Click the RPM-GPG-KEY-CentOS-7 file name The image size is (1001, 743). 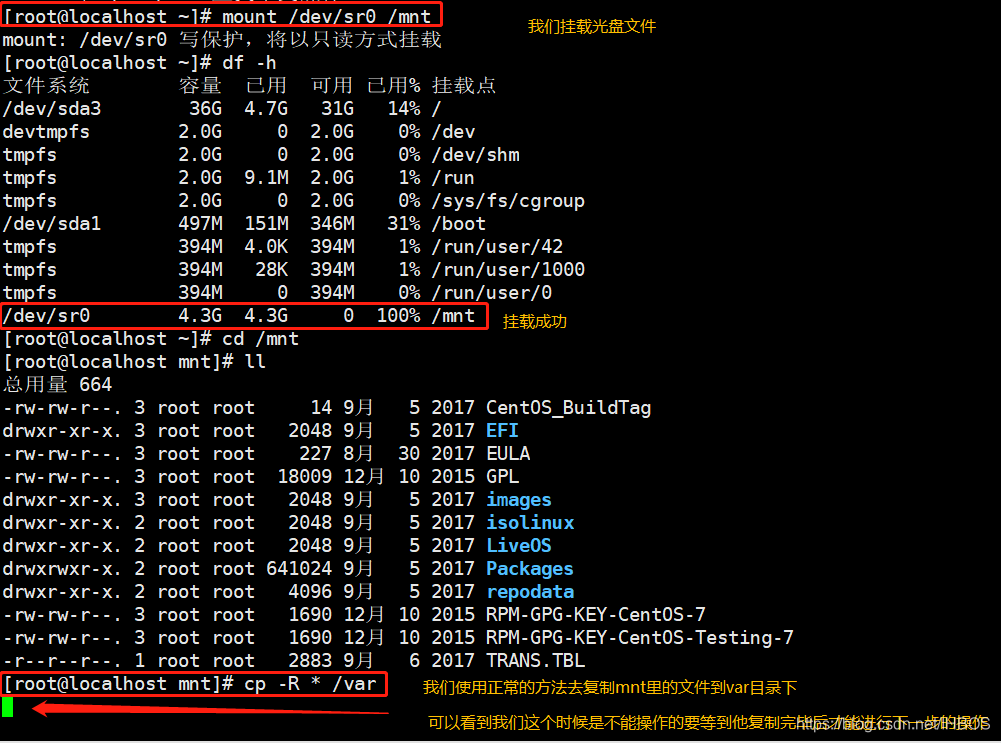coord(596,614)
